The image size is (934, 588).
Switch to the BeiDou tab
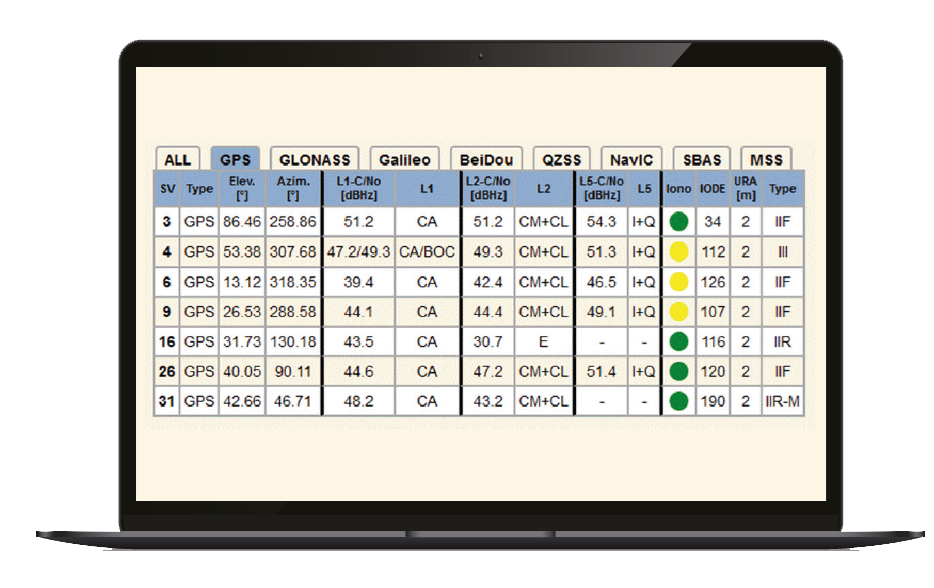pyautogui.click(x=486, y=159)
